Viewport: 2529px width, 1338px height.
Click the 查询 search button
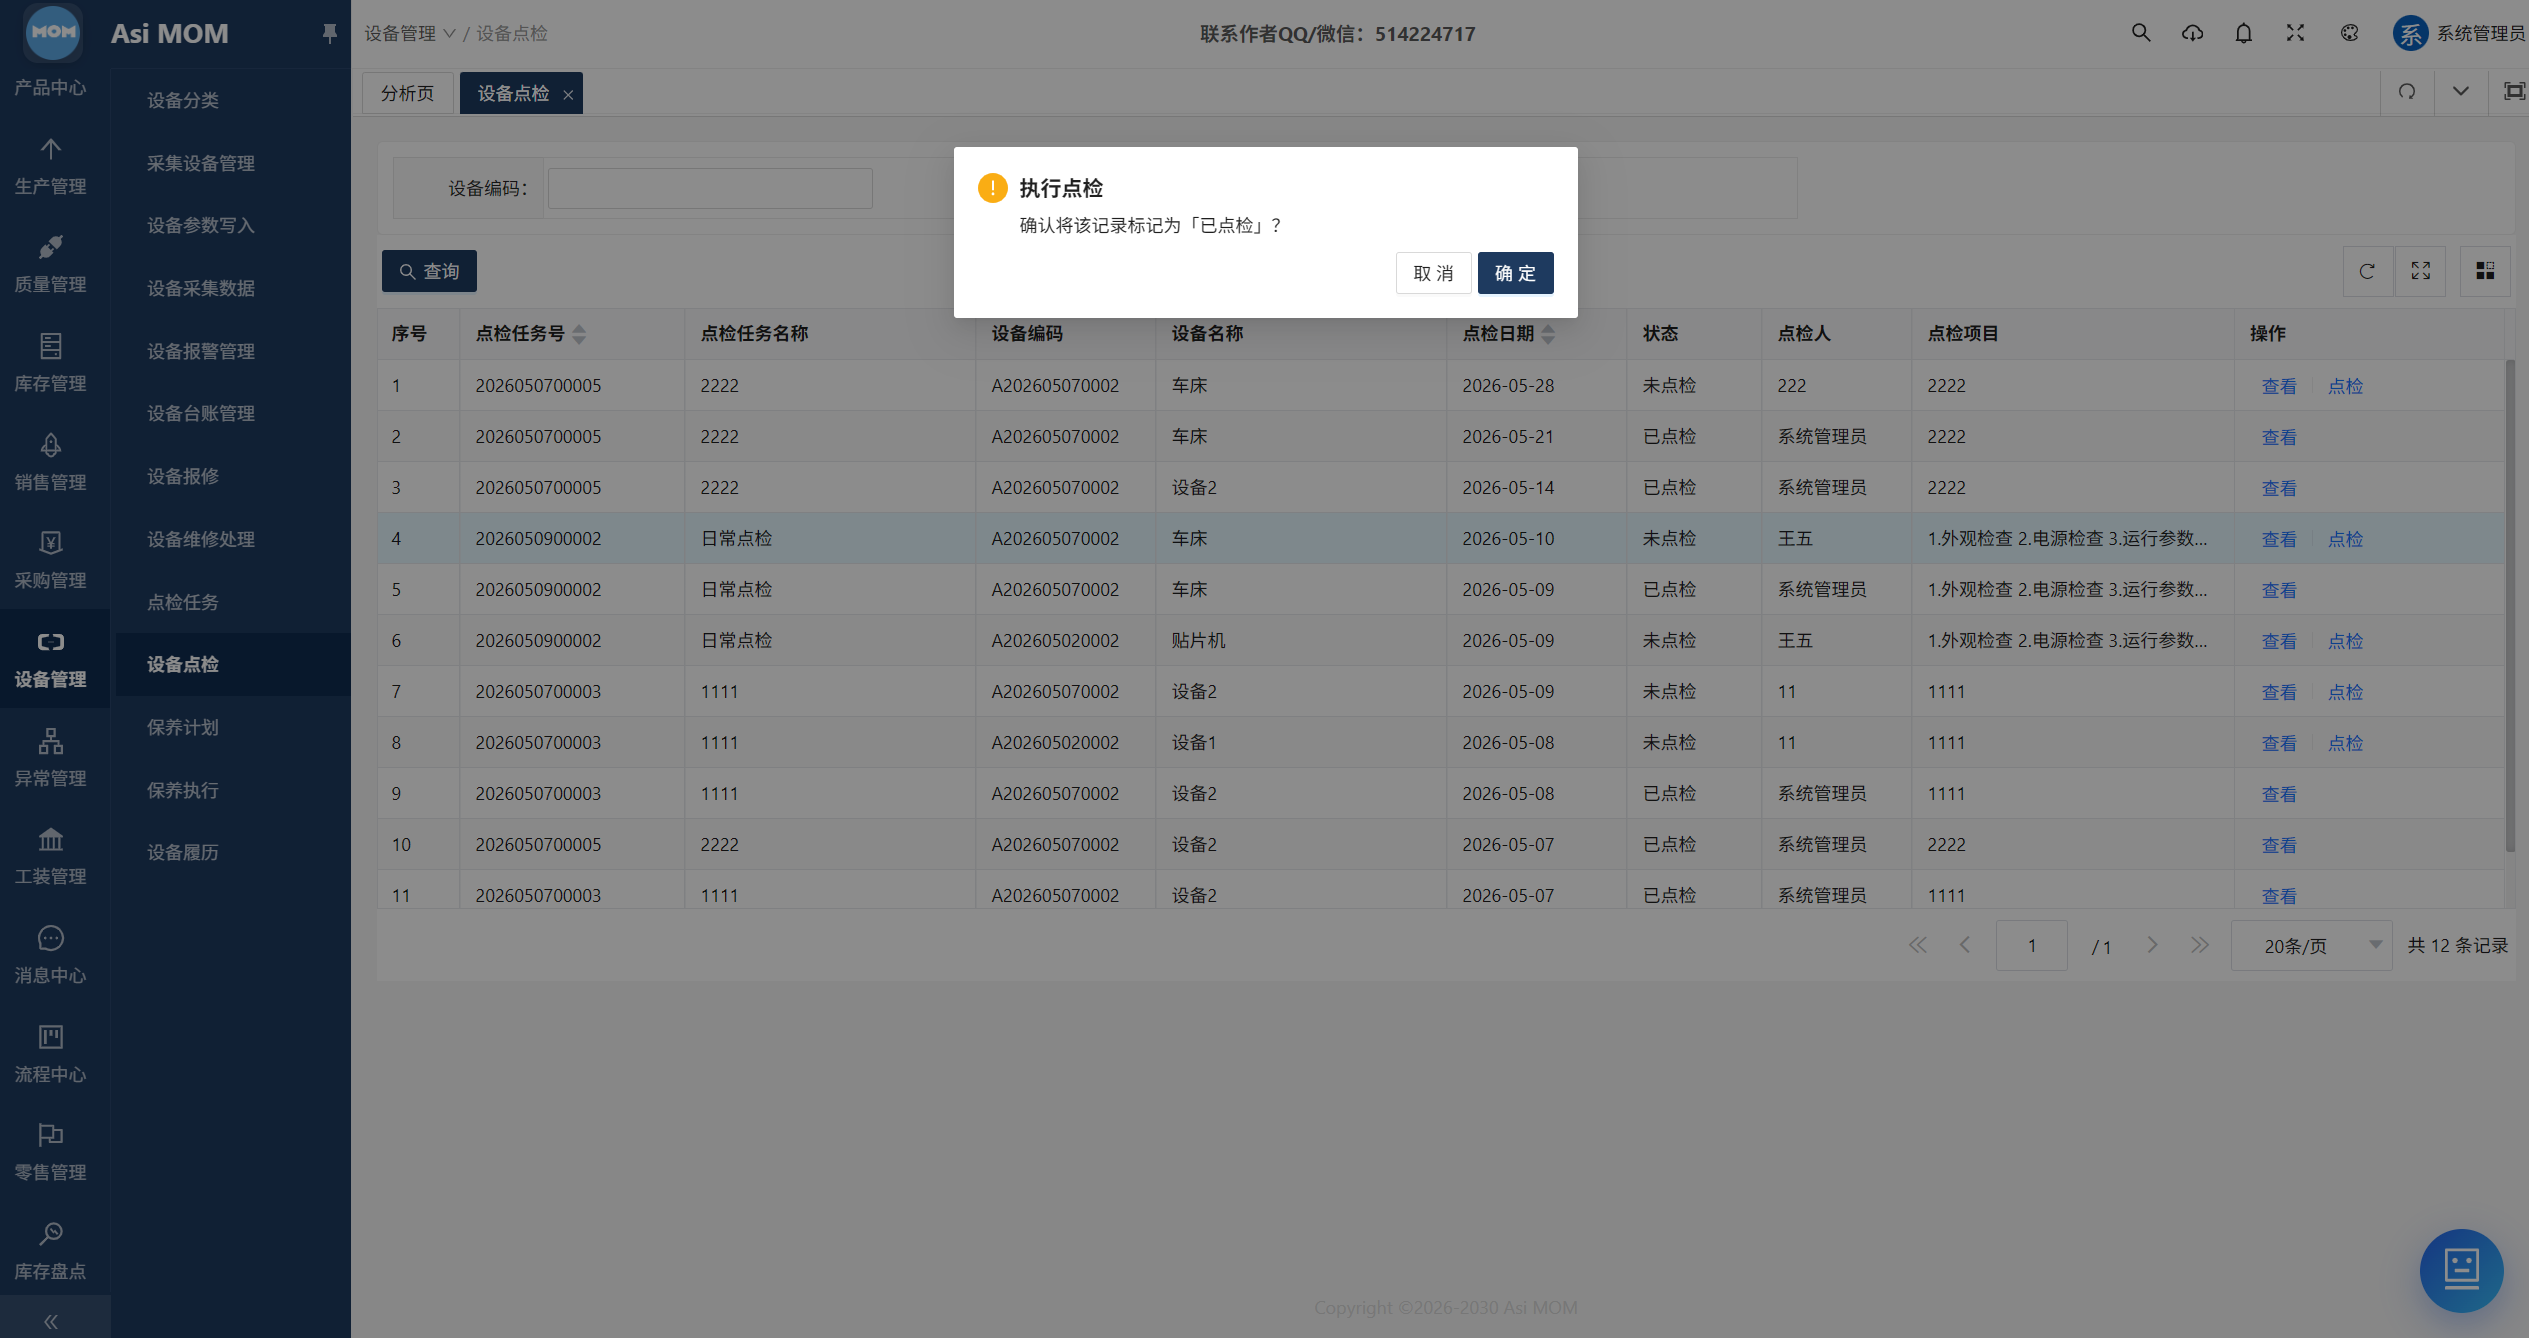click(429, 271)
